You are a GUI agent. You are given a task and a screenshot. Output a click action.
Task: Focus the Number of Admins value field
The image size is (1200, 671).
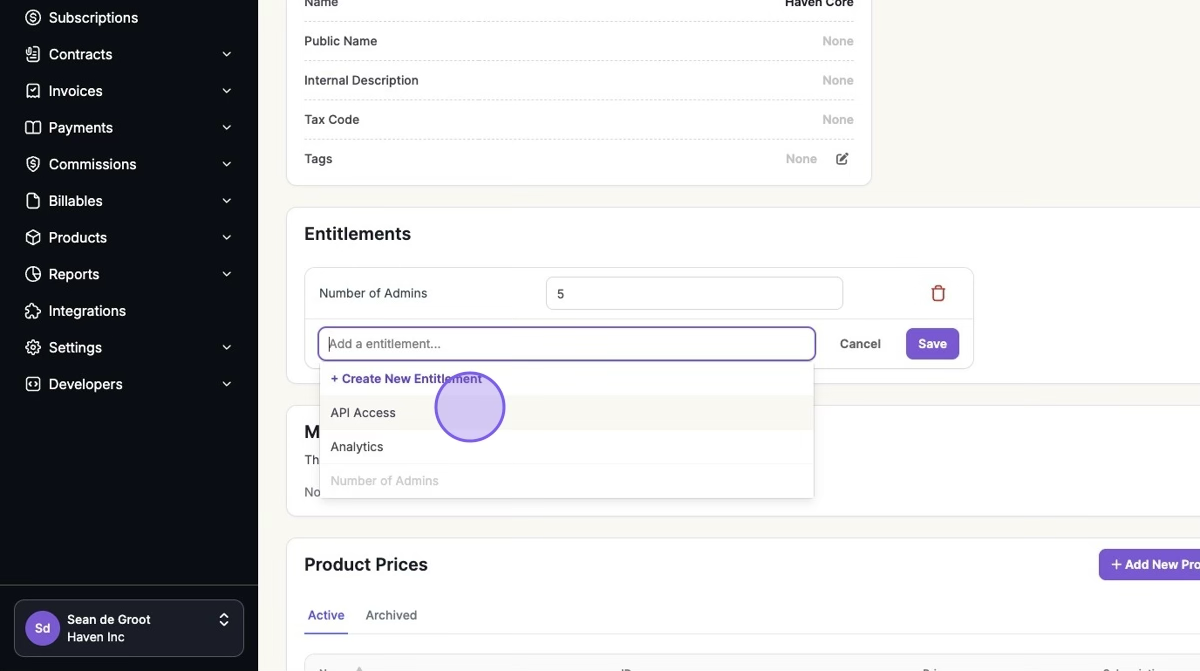[x=694, y=294]
